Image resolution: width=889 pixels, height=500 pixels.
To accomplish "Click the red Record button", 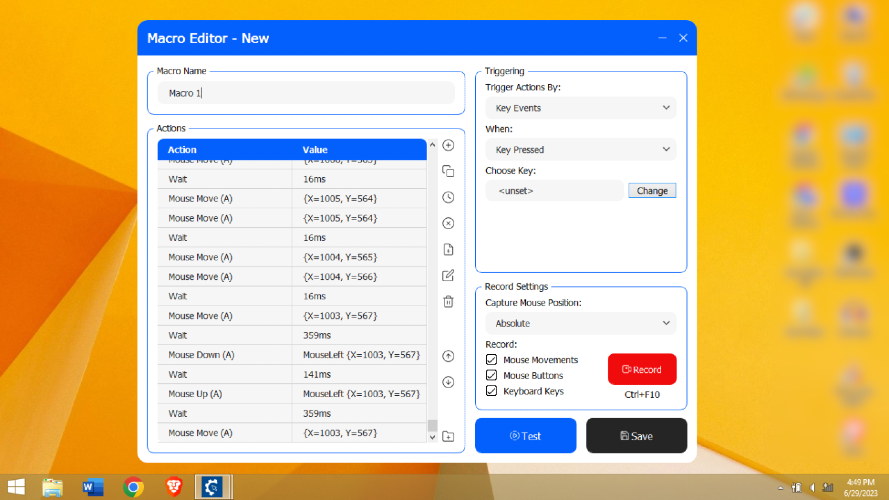I will click(642, 369).
